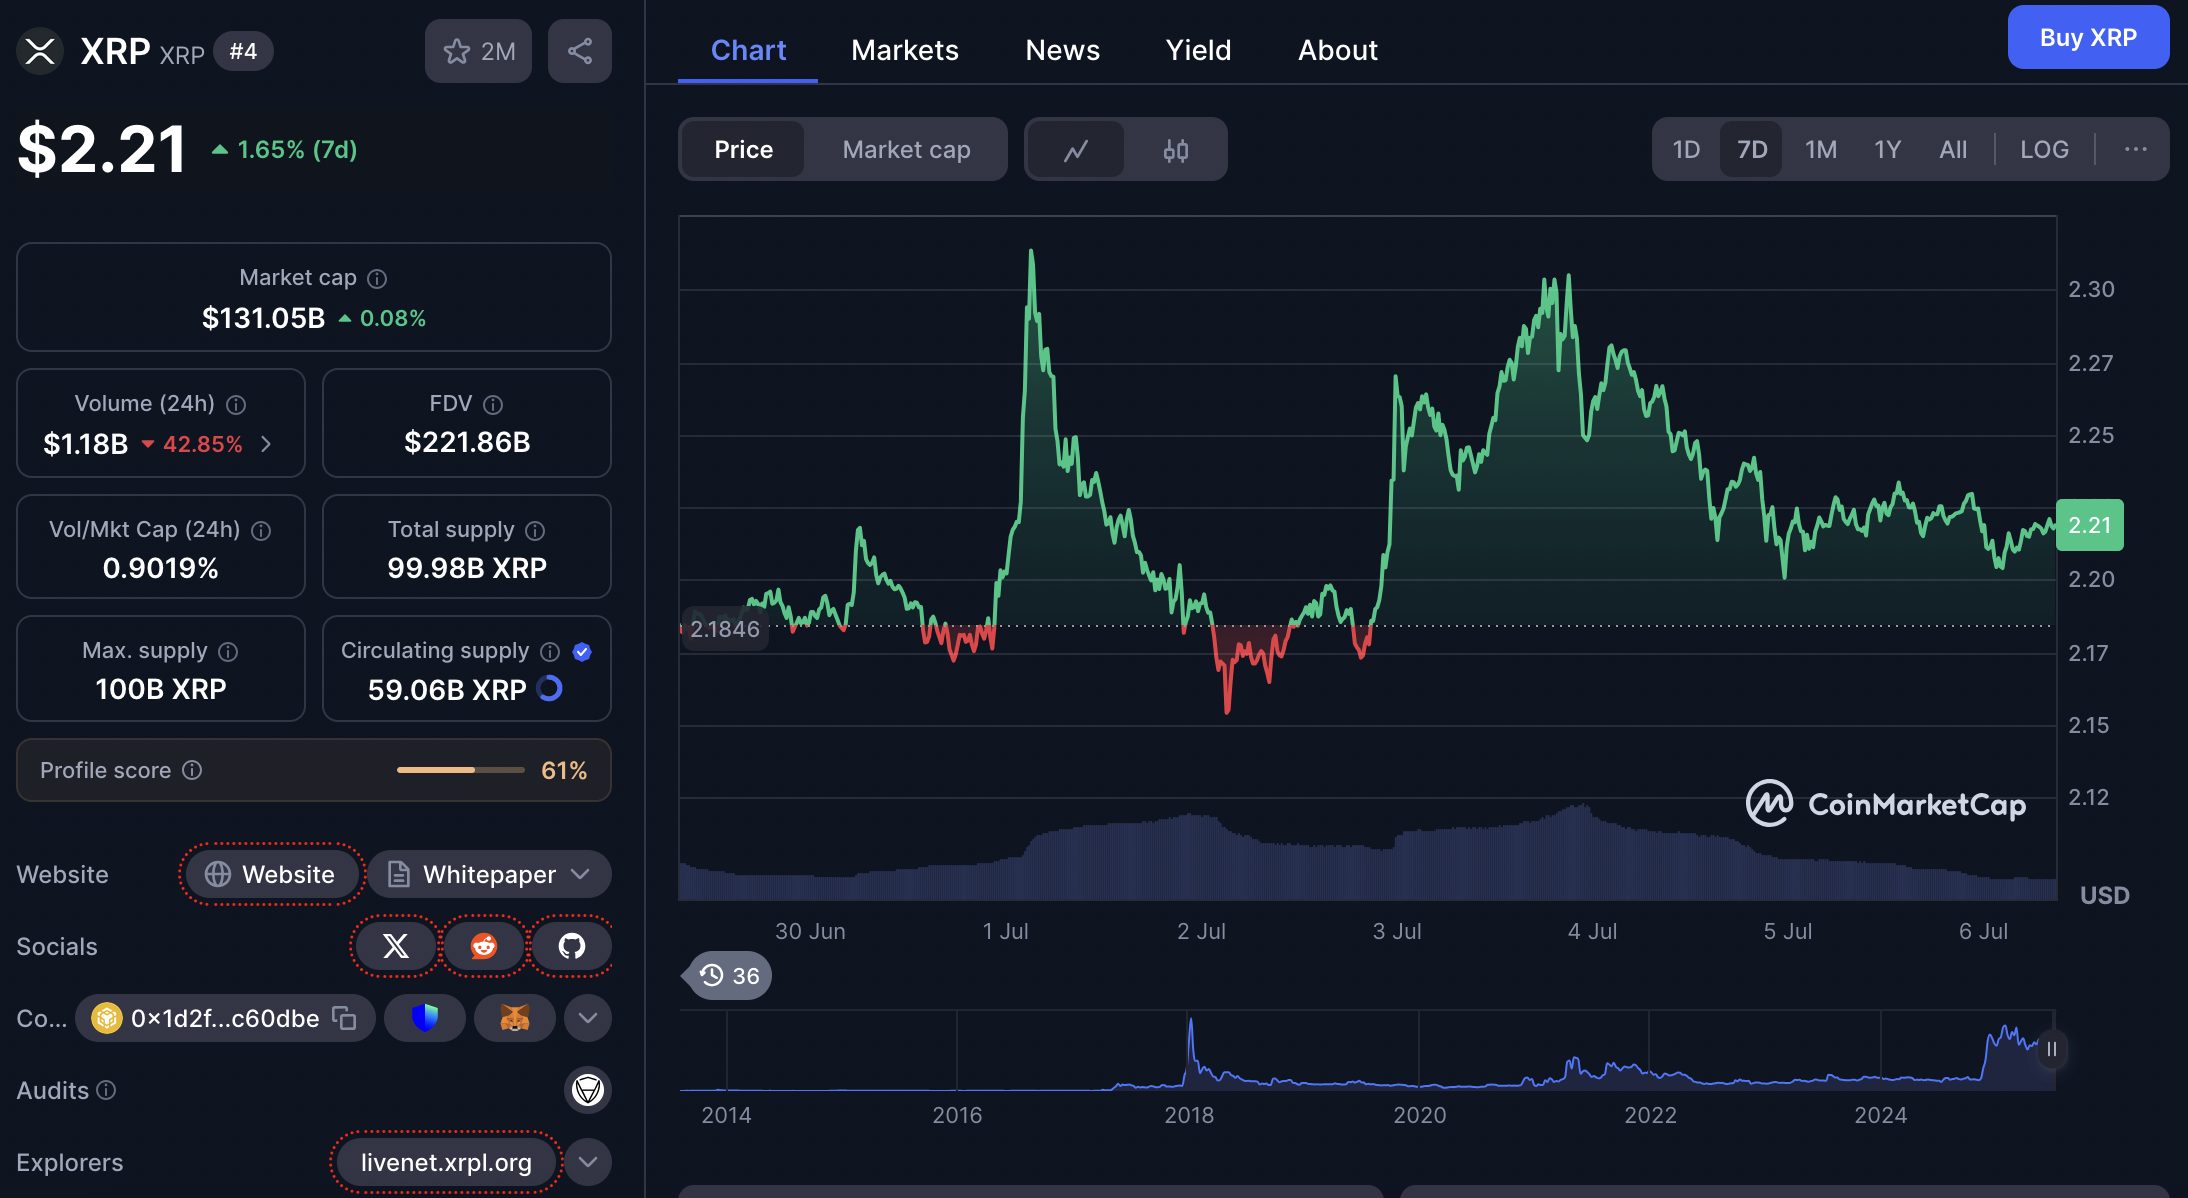This screenshot has height=1198, width=2188.
Task: Switch chart to line view
Action: [x=1076, y=150]
